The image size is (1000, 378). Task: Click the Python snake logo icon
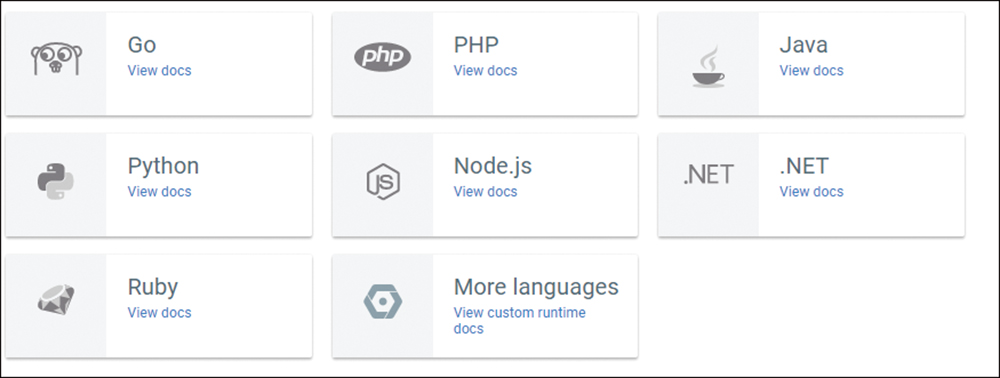point(55,182)
